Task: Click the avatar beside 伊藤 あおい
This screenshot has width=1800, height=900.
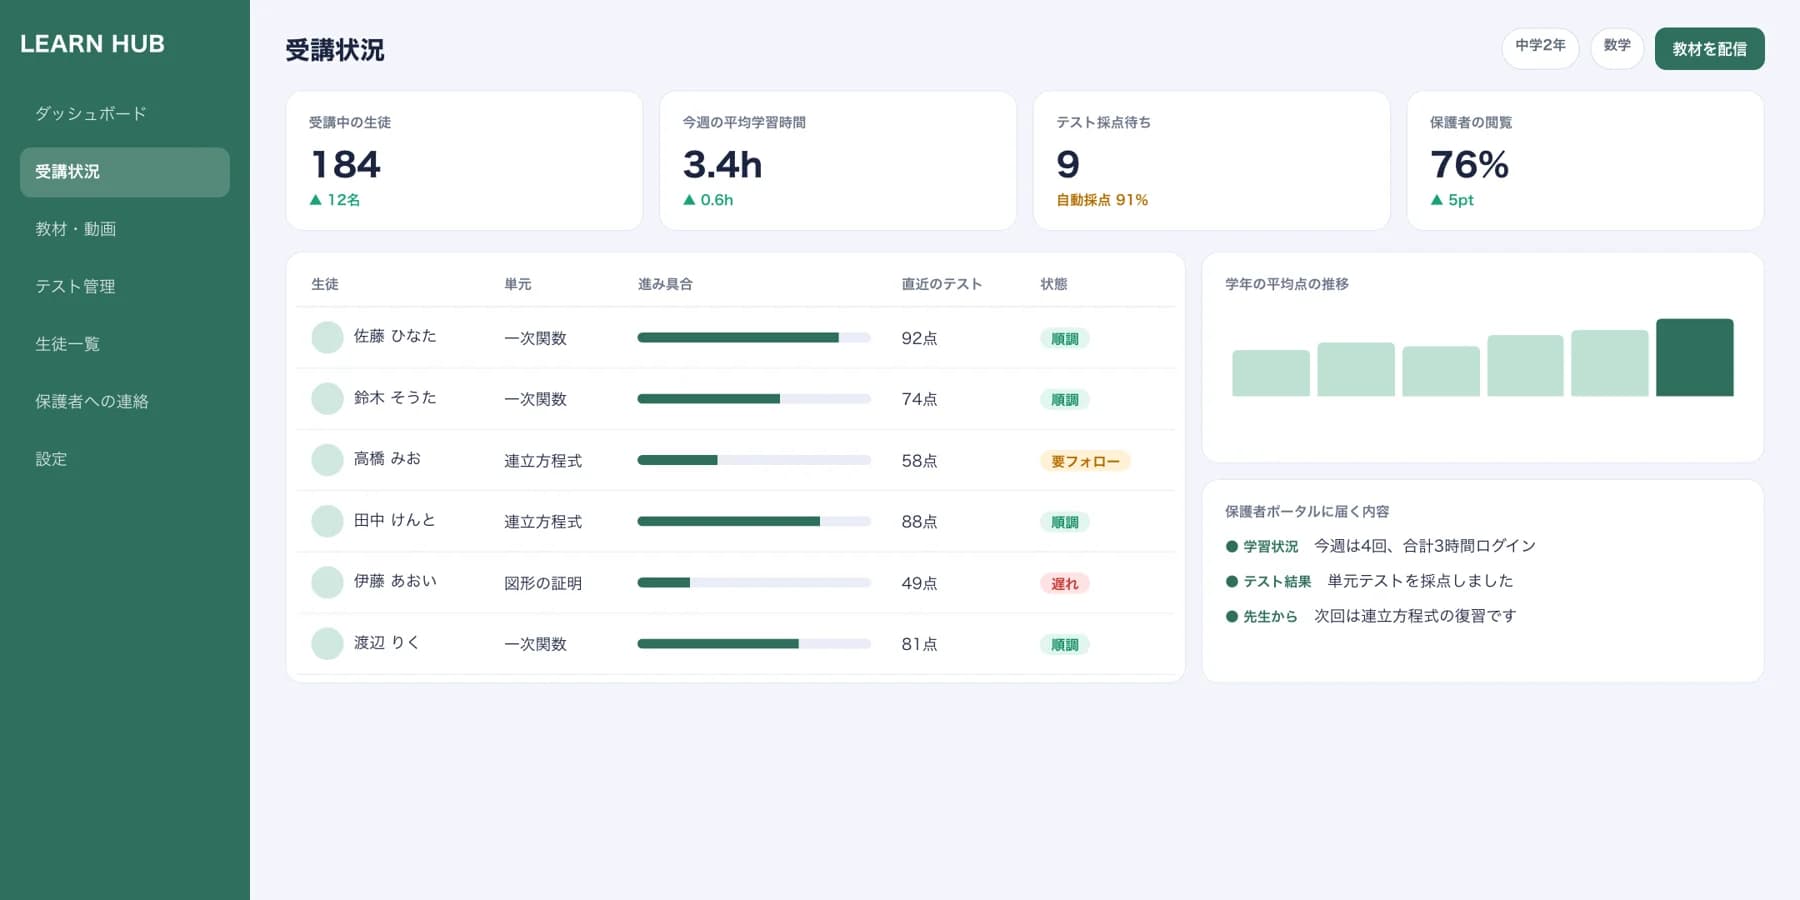Action: (327, 582)
